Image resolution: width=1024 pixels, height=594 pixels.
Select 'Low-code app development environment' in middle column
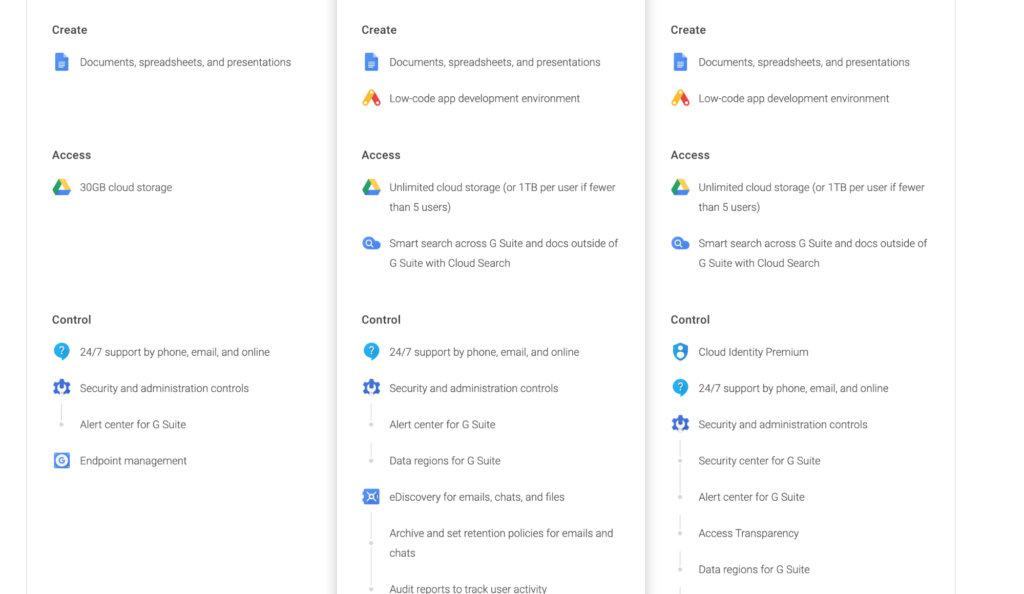(485, 99)
